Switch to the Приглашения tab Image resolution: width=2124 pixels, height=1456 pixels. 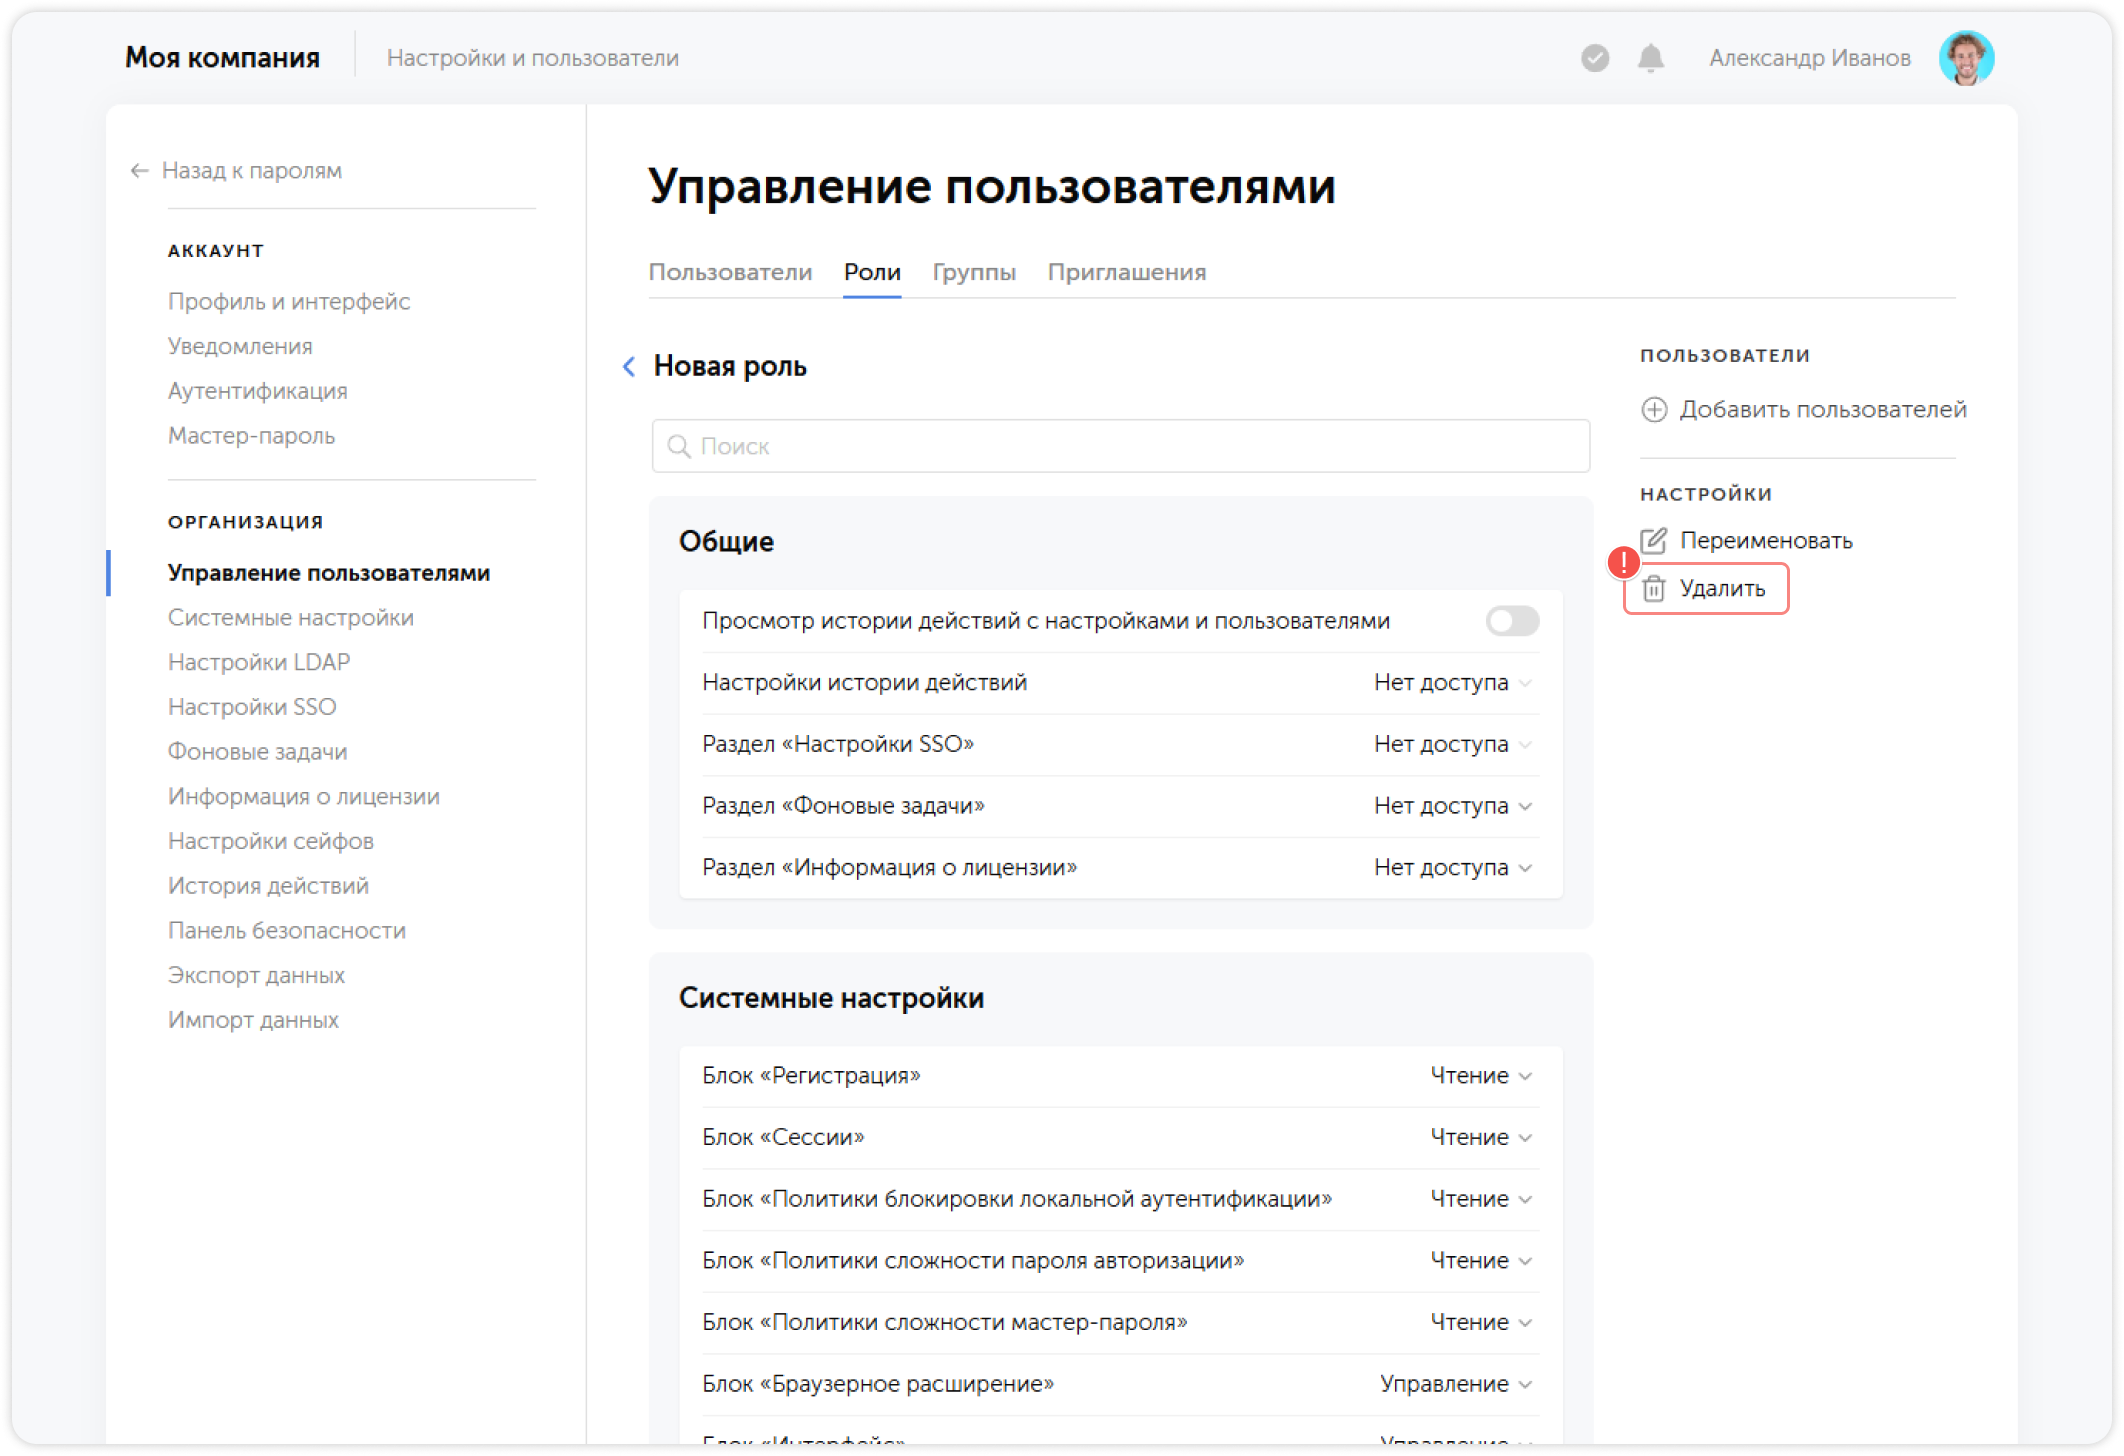click(x=1127, y=272)
